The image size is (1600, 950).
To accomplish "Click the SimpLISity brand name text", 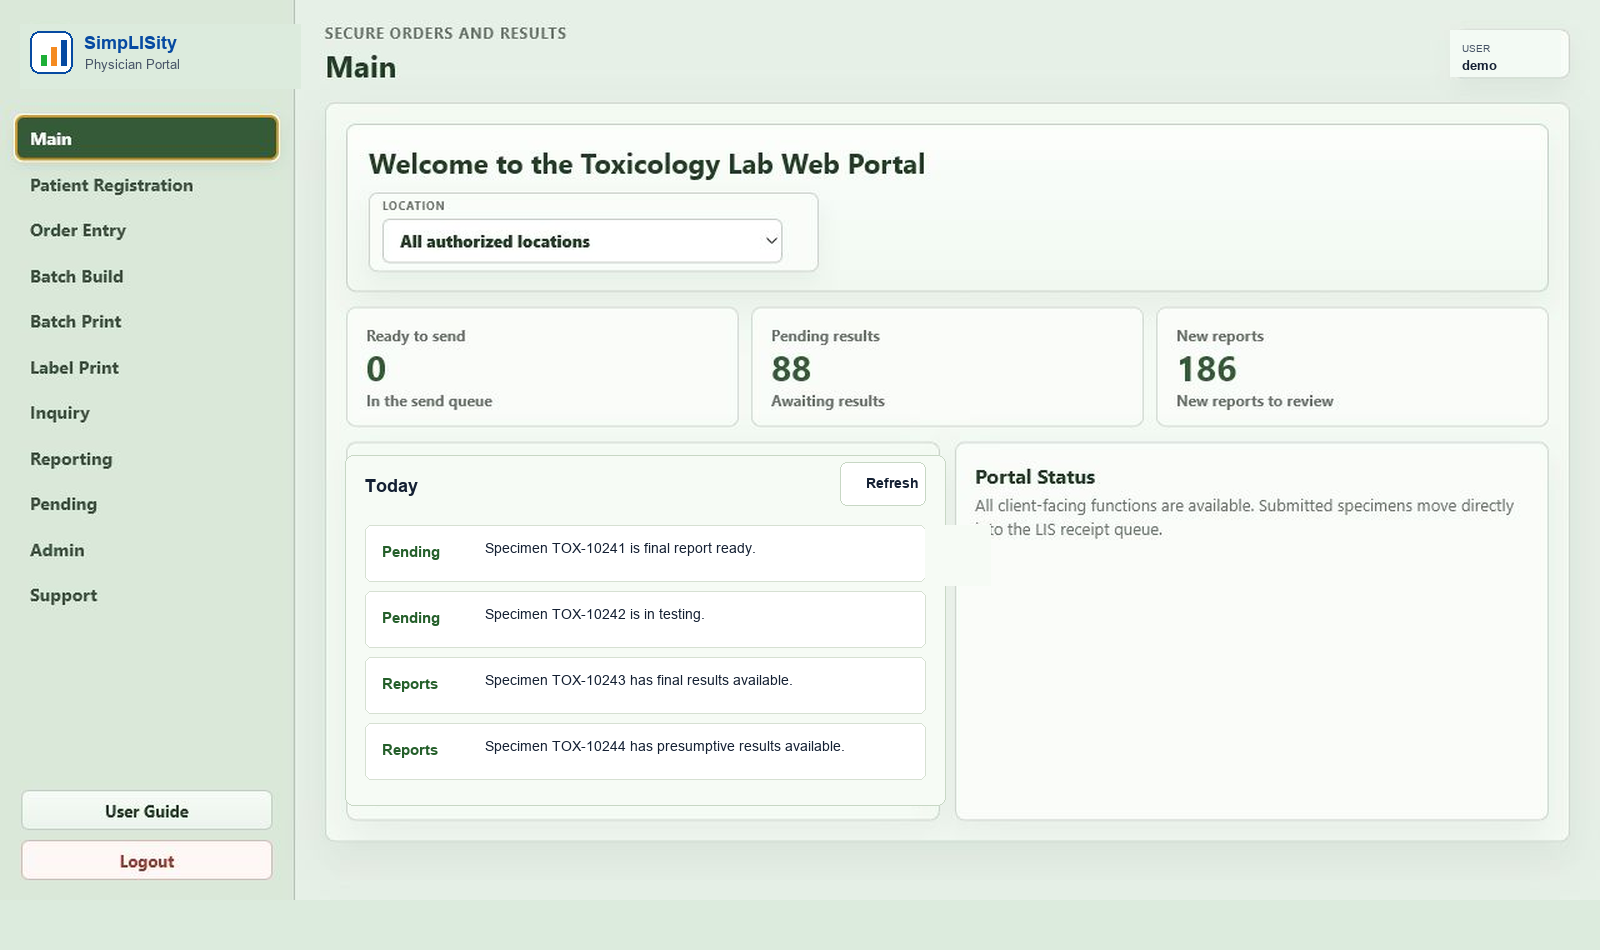I will pyautogui.click(x=130, y=43).
